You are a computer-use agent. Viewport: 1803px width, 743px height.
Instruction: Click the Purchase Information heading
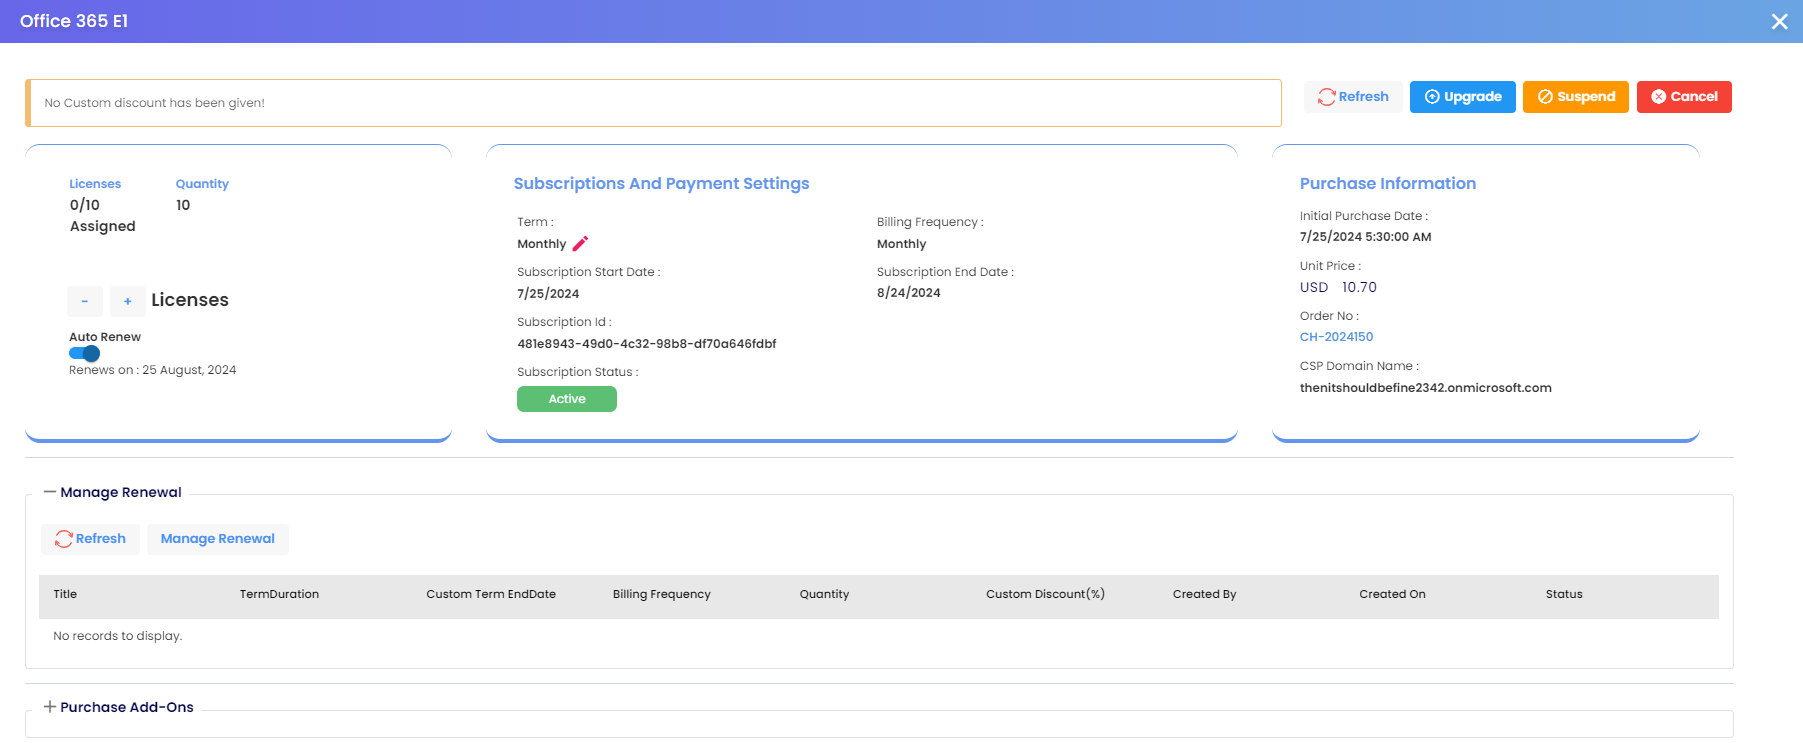1387,184
